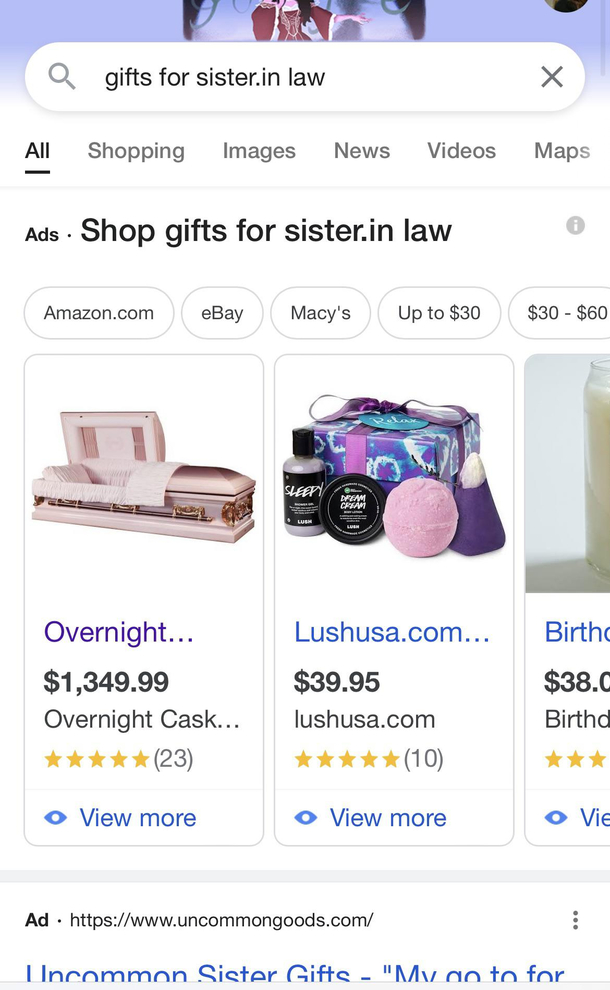Open the three-dot menu on the uncommongoods ad

575,920
